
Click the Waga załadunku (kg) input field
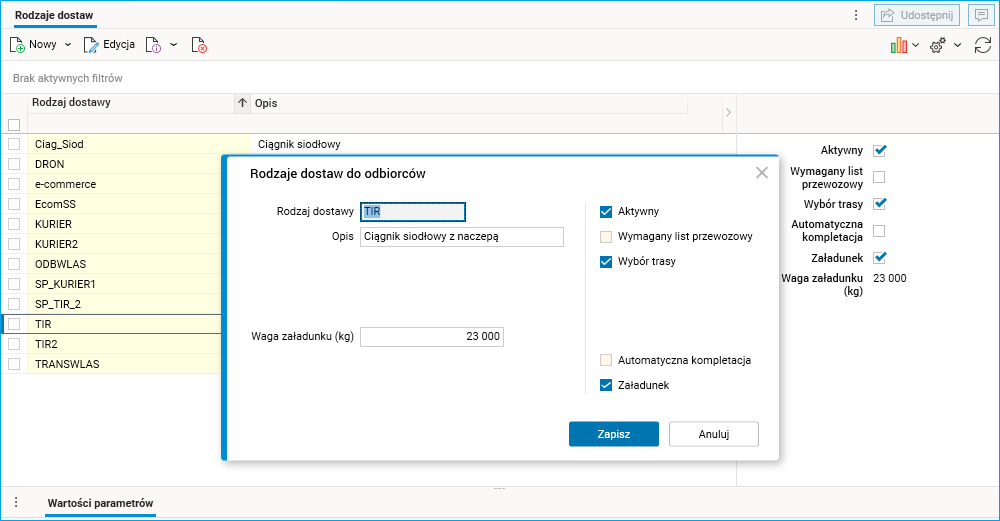[432, 337]
